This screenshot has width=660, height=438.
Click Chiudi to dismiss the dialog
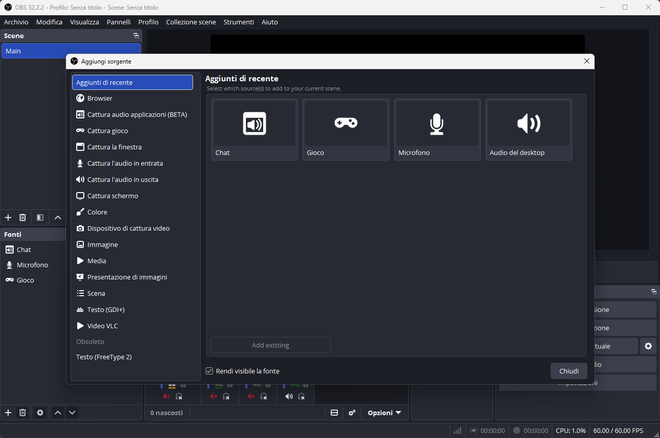[x=569, y=371]
